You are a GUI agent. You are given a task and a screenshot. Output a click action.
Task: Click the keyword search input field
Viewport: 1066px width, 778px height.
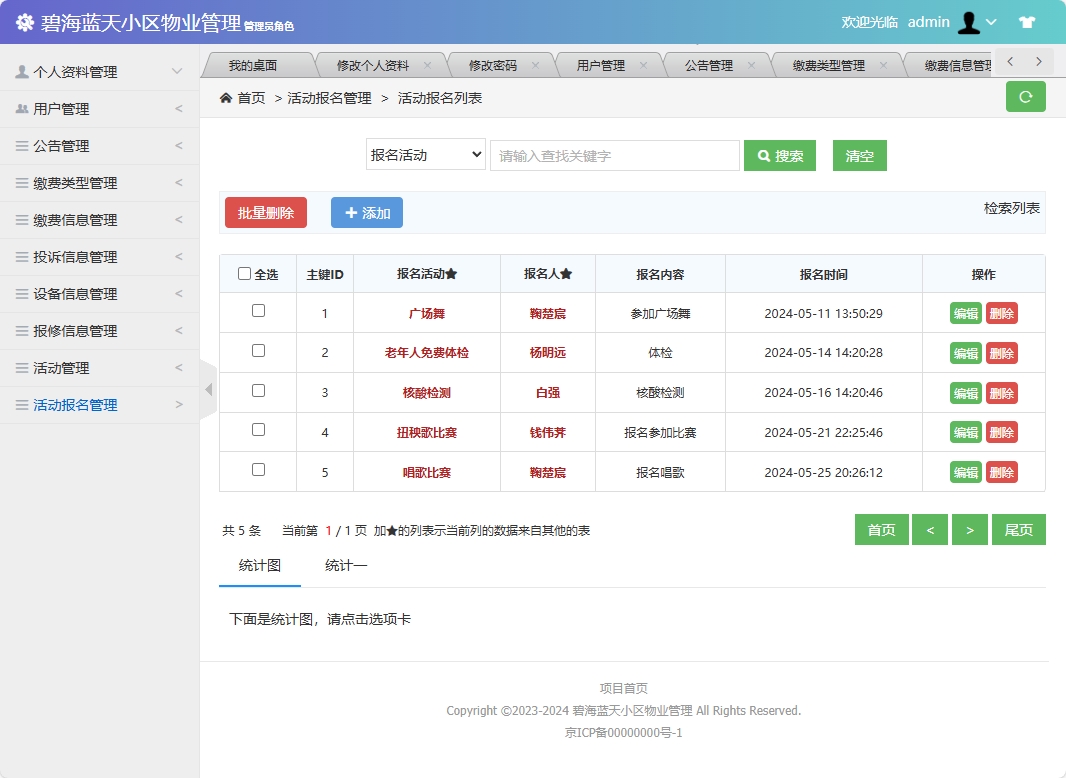point(614,155)
